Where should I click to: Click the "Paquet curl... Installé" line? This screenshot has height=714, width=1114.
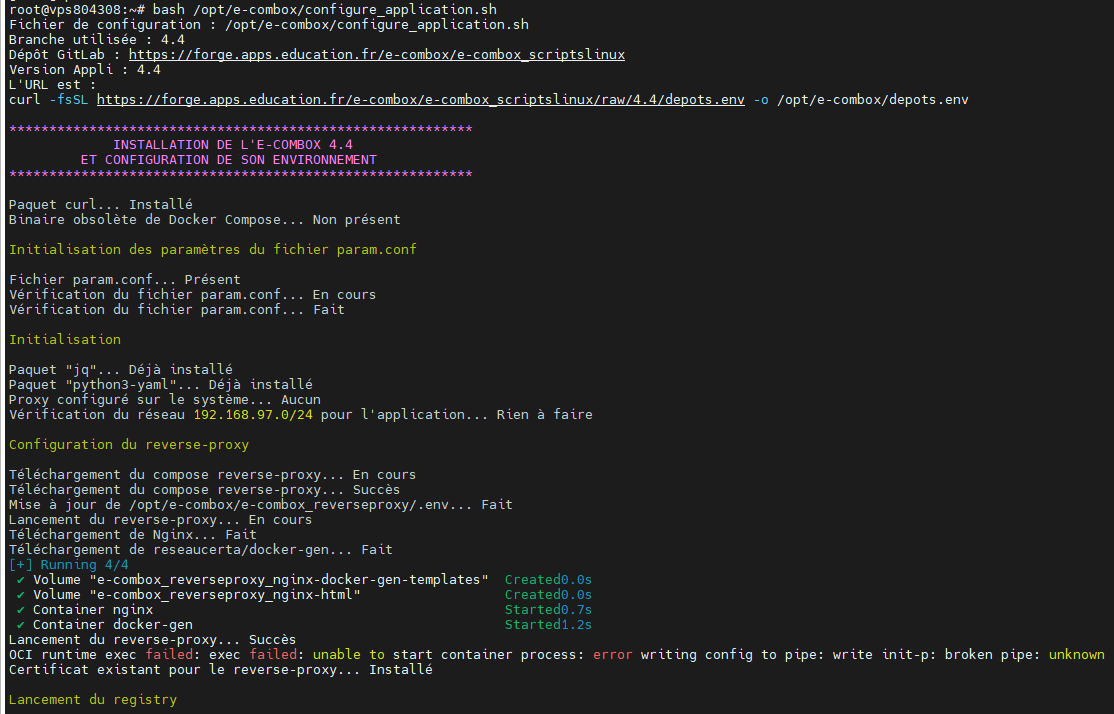(x=101, y=205)
